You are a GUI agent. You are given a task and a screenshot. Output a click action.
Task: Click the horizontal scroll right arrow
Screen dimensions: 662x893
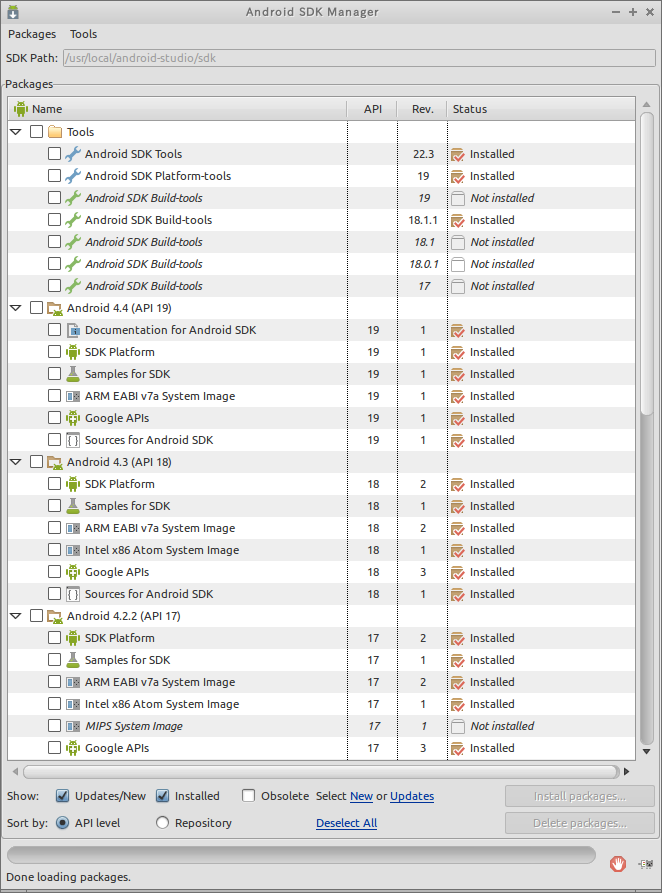pyautogui.click(x=627, y=772)
